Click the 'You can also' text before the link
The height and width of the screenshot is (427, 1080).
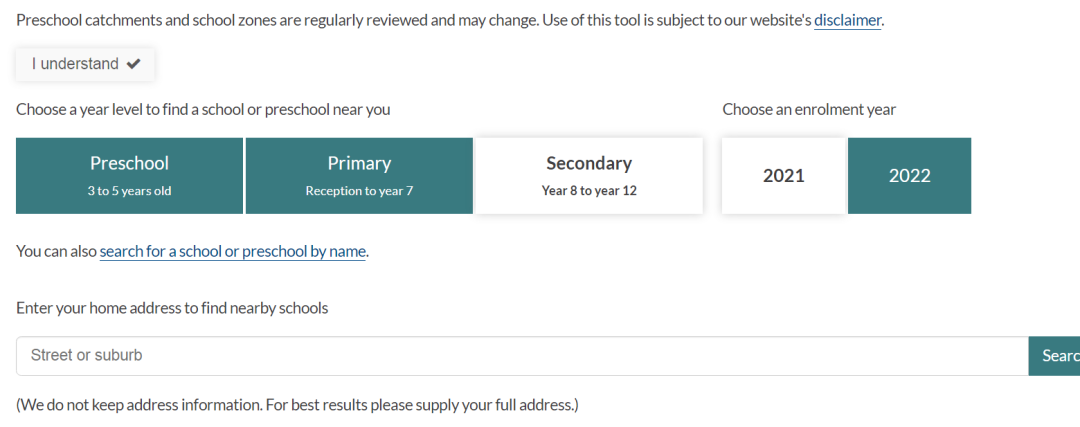[56, 251]
